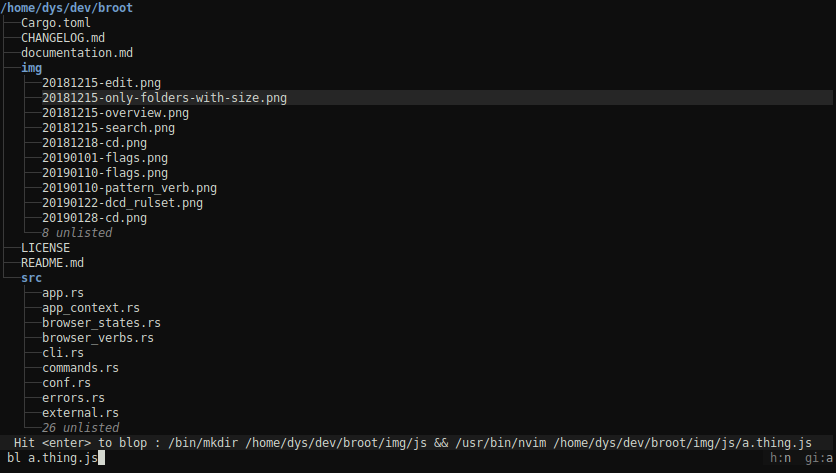Viewport: 836px width, 473px height.
Task: Click the 26 unlisted entry under src
Action: click(81, 428)
